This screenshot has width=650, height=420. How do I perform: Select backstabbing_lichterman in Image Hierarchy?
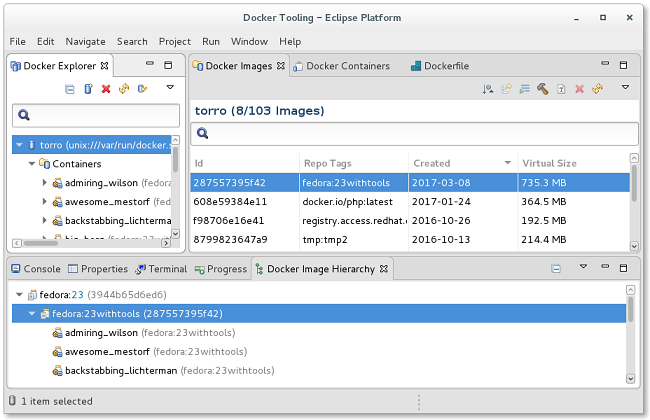pos(163,371)
